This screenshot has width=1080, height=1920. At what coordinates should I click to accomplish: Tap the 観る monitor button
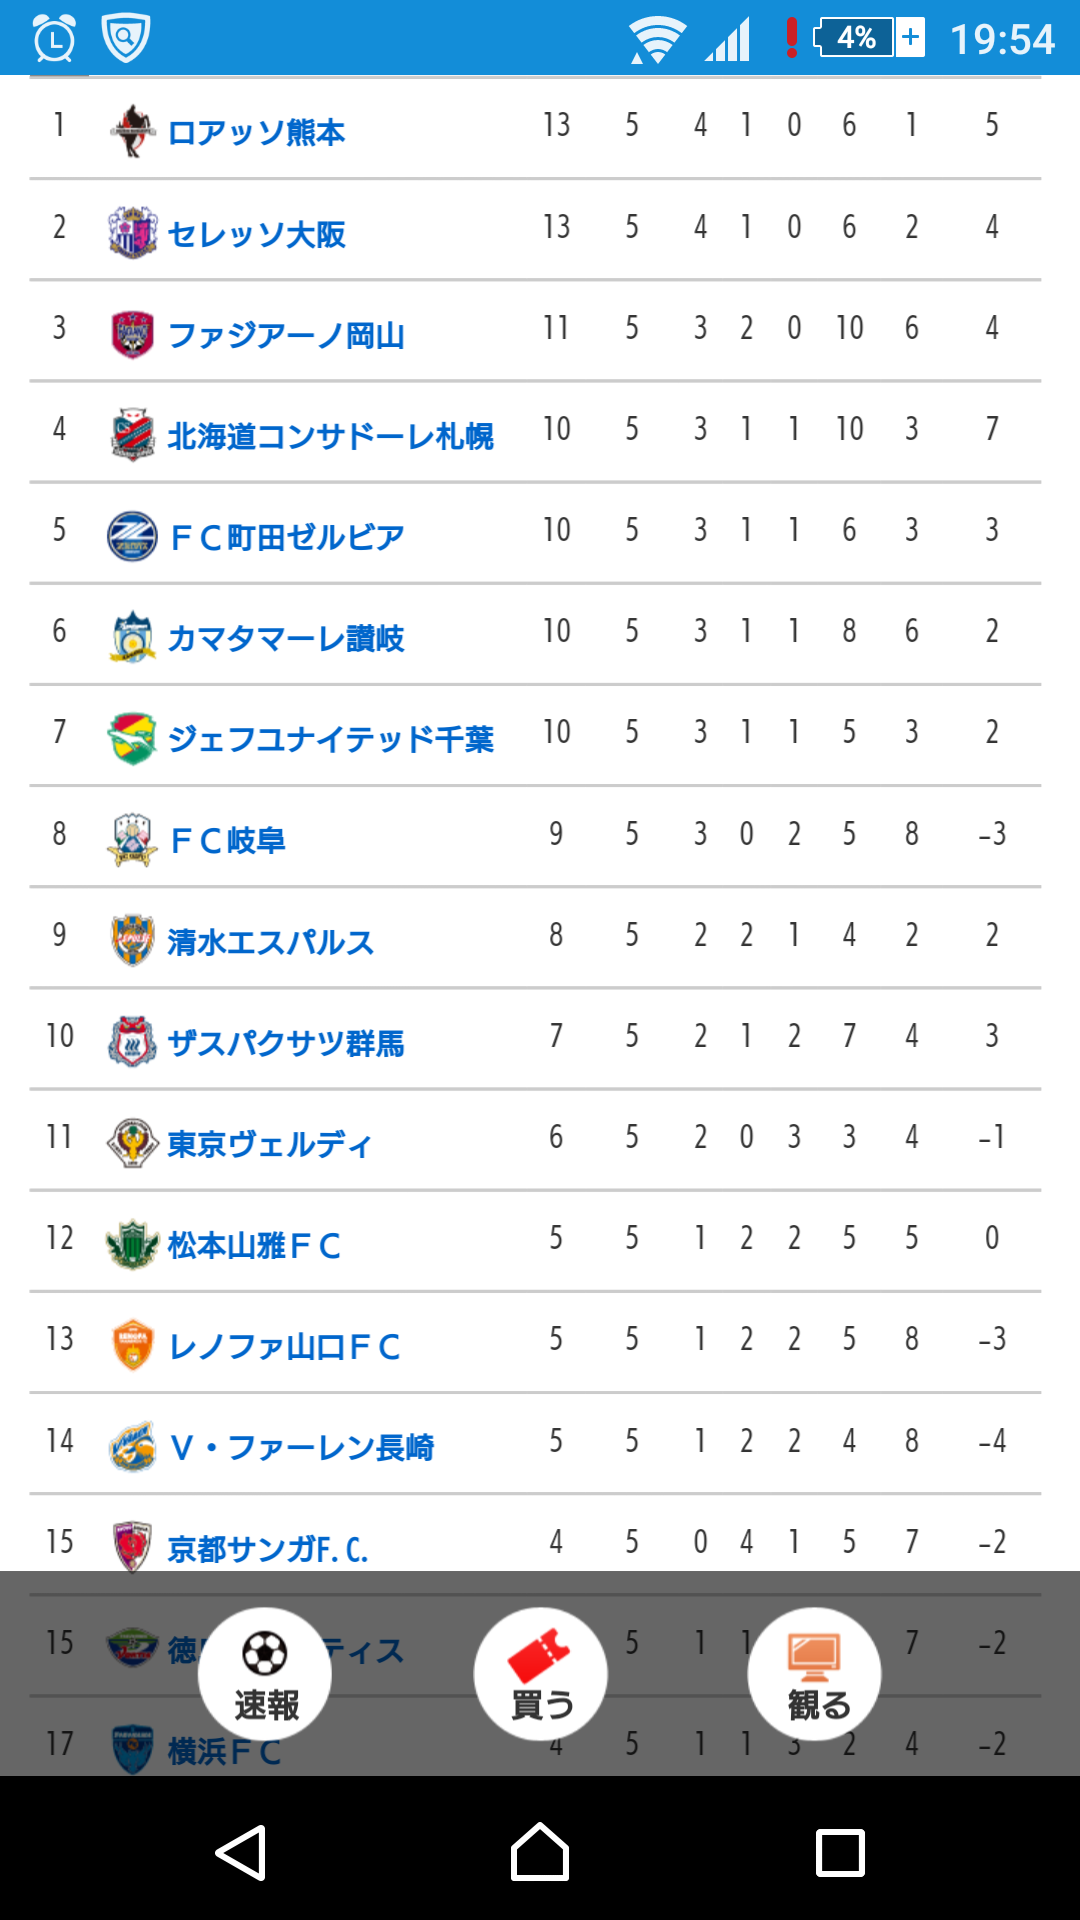(x=815, y=1674)
